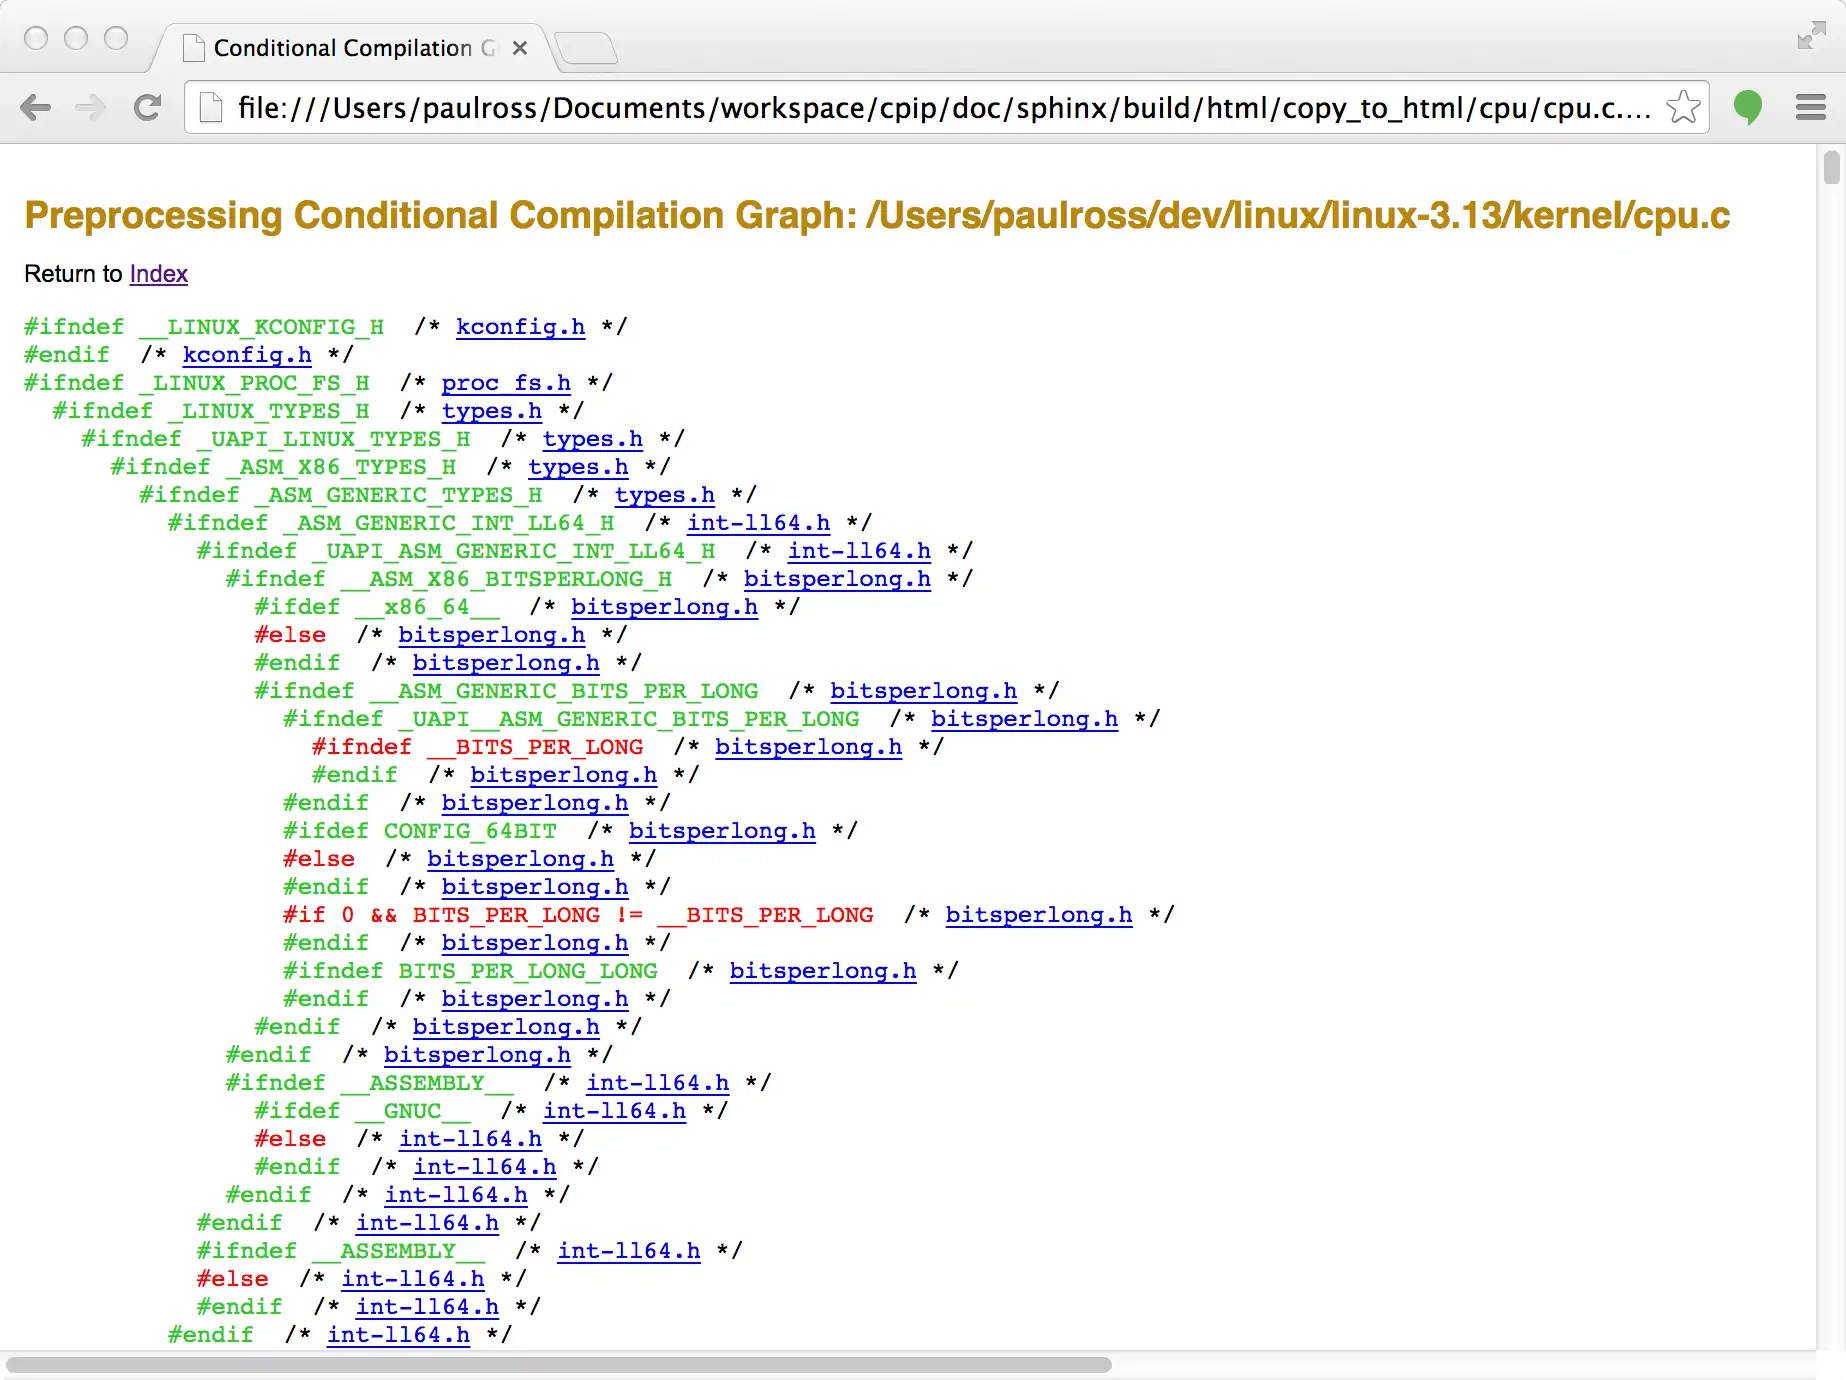The width and height of the screenshot is (1846, 1380).
Task: Click the green extension icon
Action: (x=1748, y=106)
